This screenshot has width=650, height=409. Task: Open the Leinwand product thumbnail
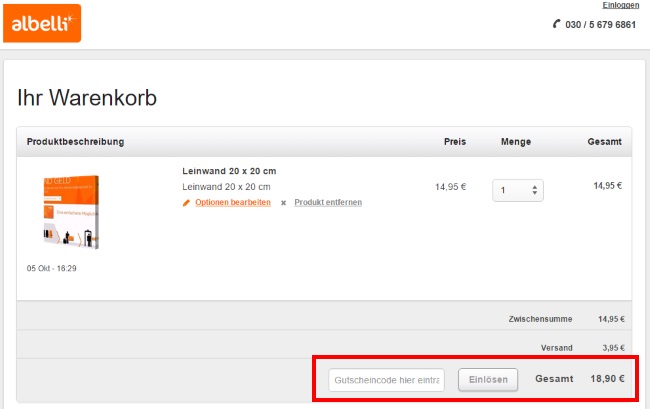coord(72,212)
